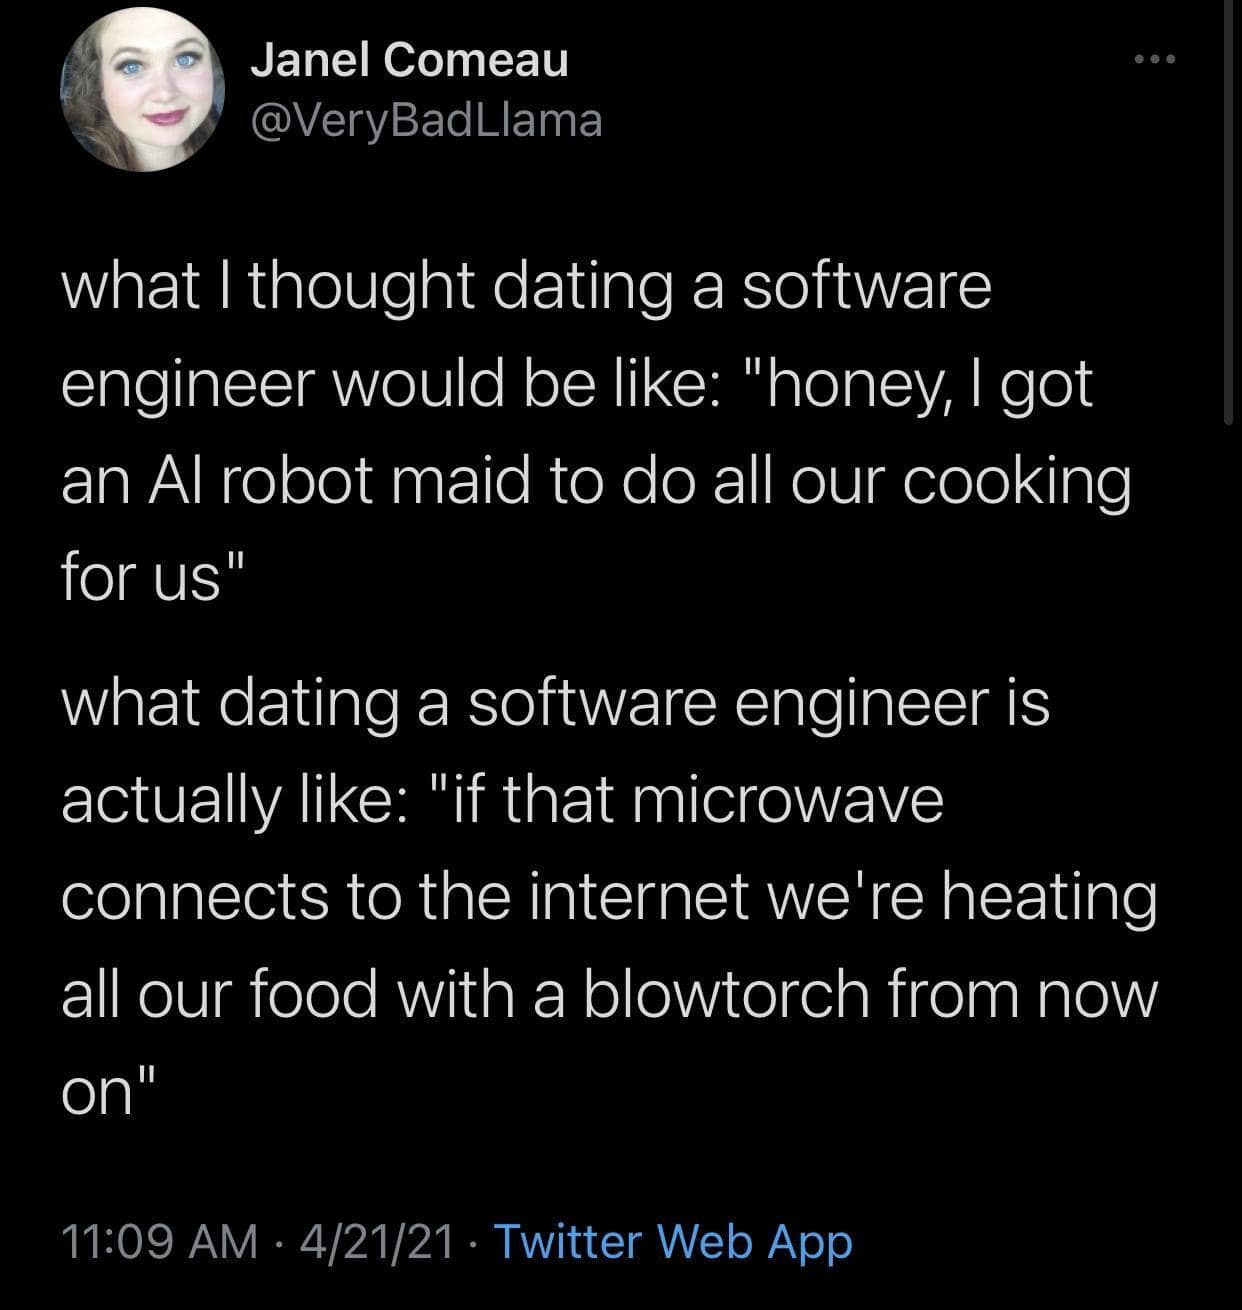
Task: Open the Twitter Web App source link
Action: (x=673, y=1241)
